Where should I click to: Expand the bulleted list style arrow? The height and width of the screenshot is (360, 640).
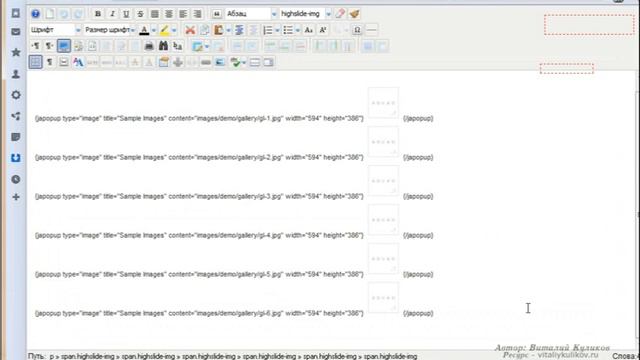coord(298,30)
